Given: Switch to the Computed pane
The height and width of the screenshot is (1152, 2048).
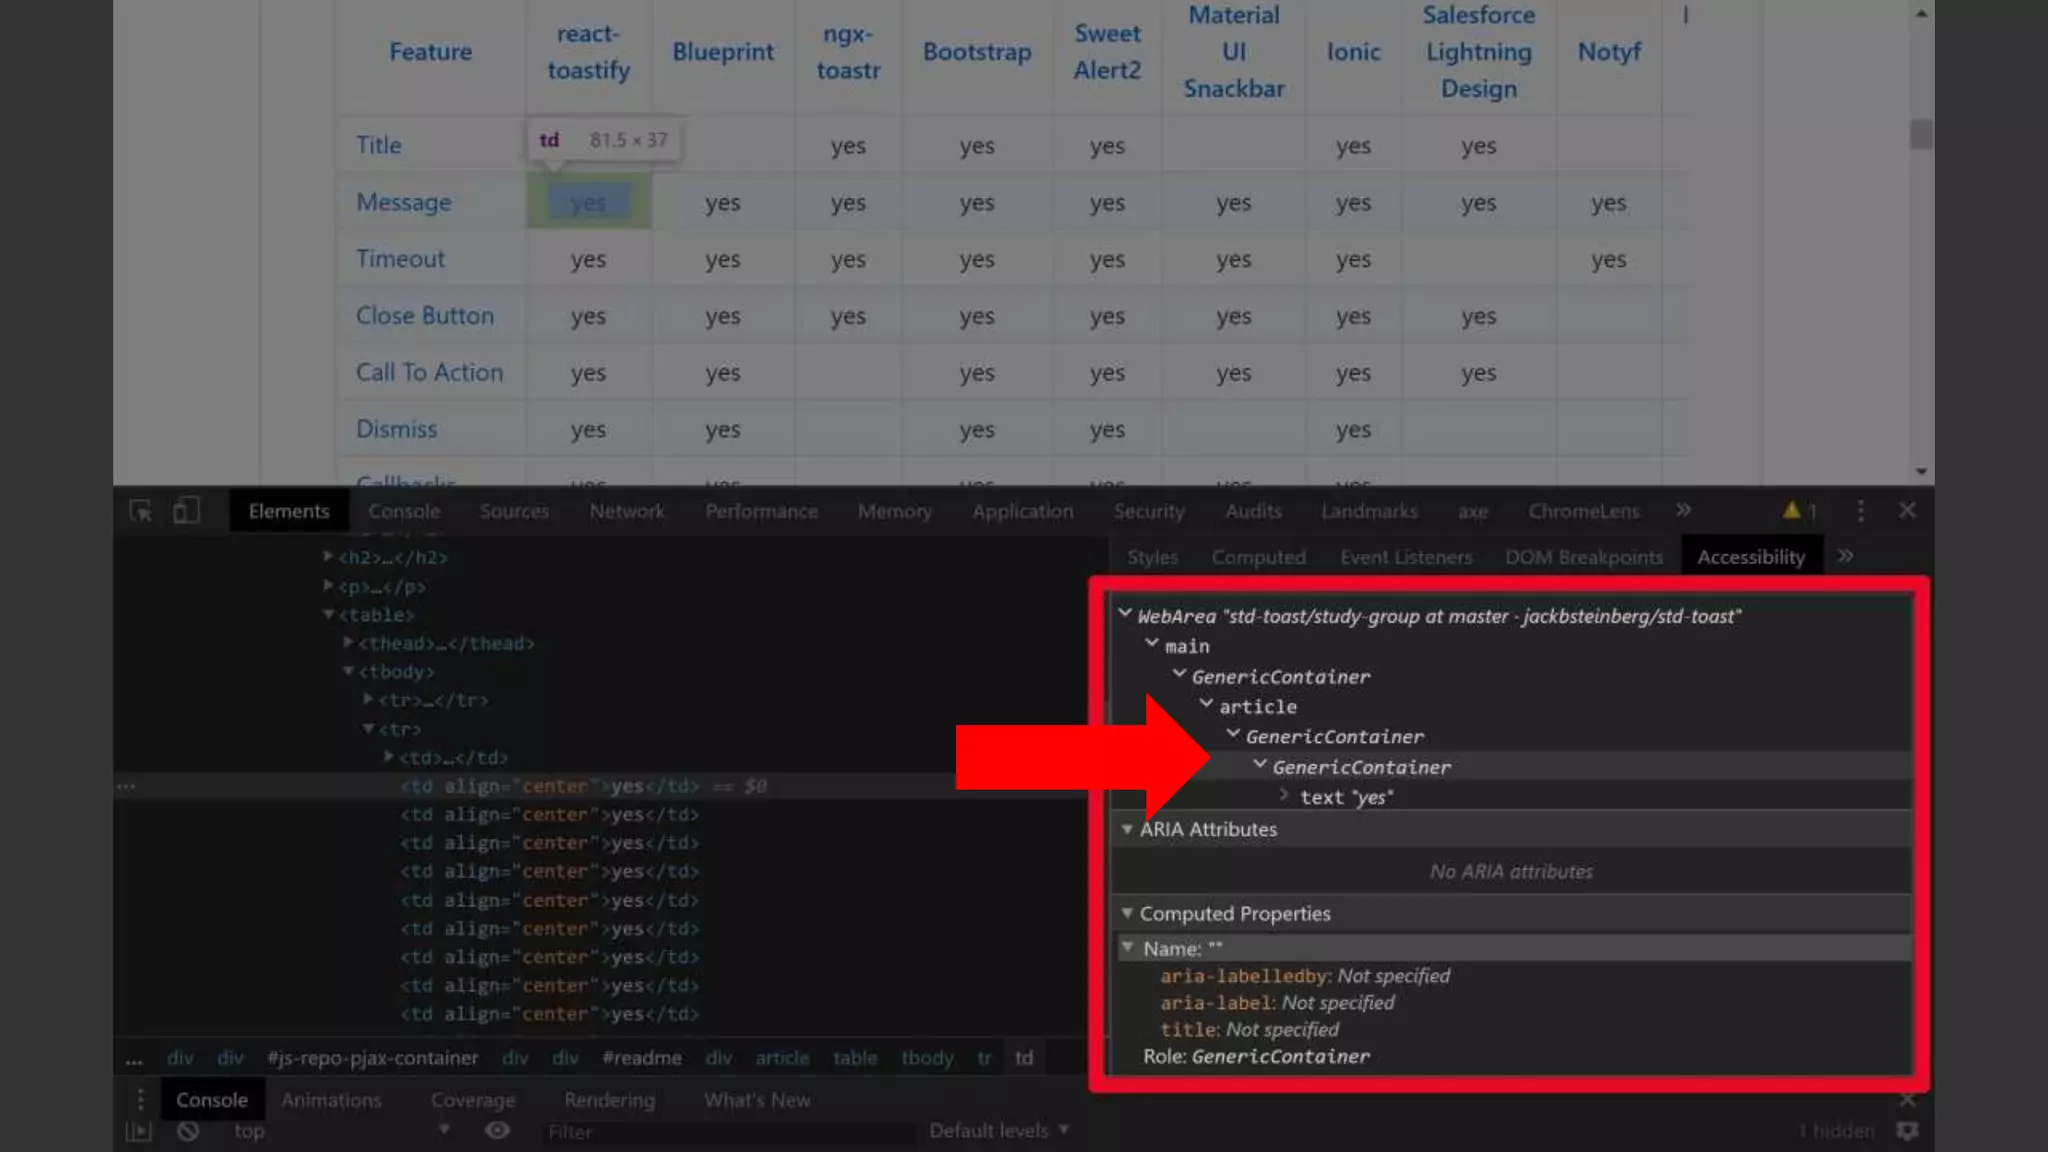Looking at the screenshot, I should point(1258,557).
